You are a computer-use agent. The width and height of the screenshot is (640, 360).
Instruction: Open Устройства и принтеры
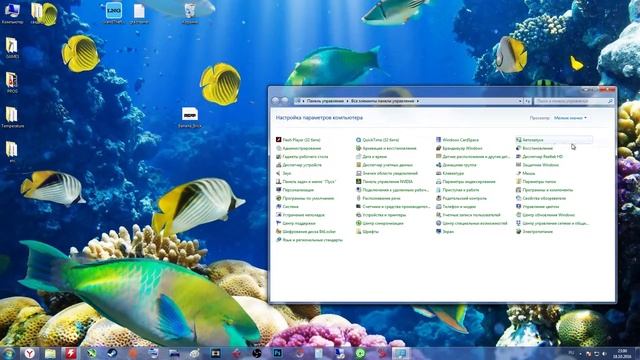tap(381, 215)
